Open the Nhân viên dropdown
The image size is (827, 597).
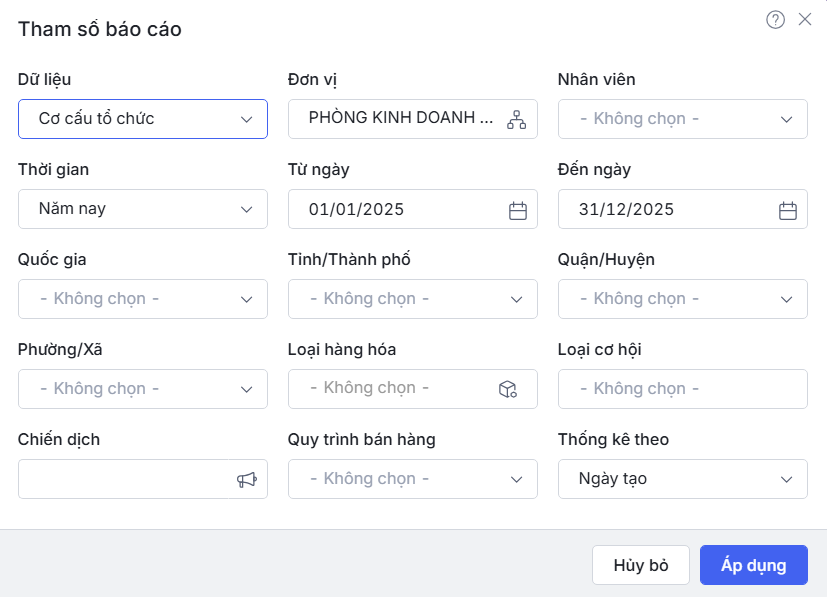[683, 119]
